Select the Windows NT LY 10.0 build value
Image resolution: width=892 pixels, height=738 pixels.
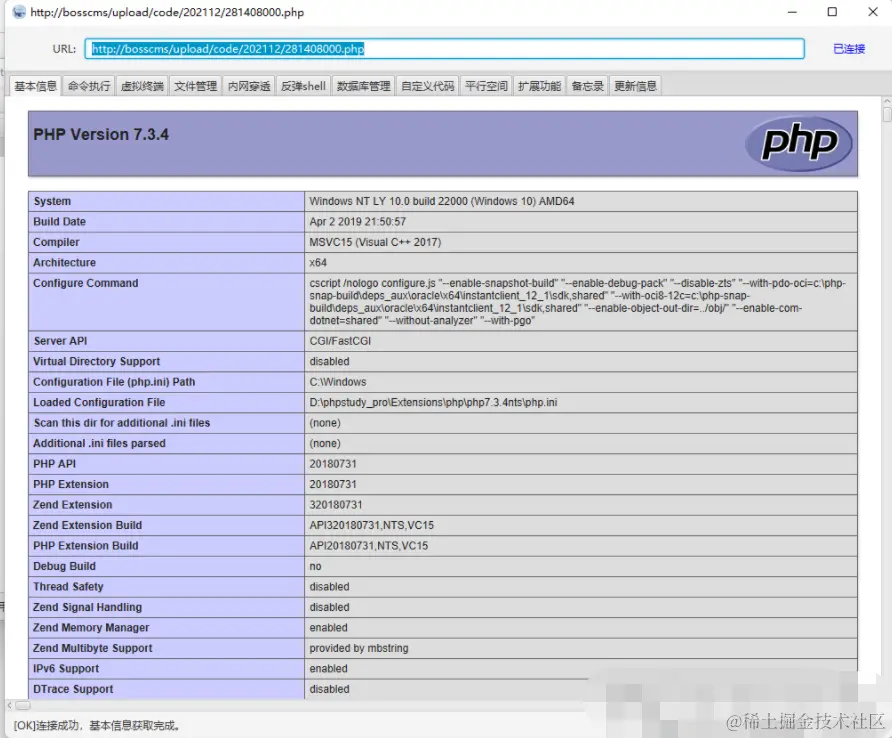click(442, 201)
